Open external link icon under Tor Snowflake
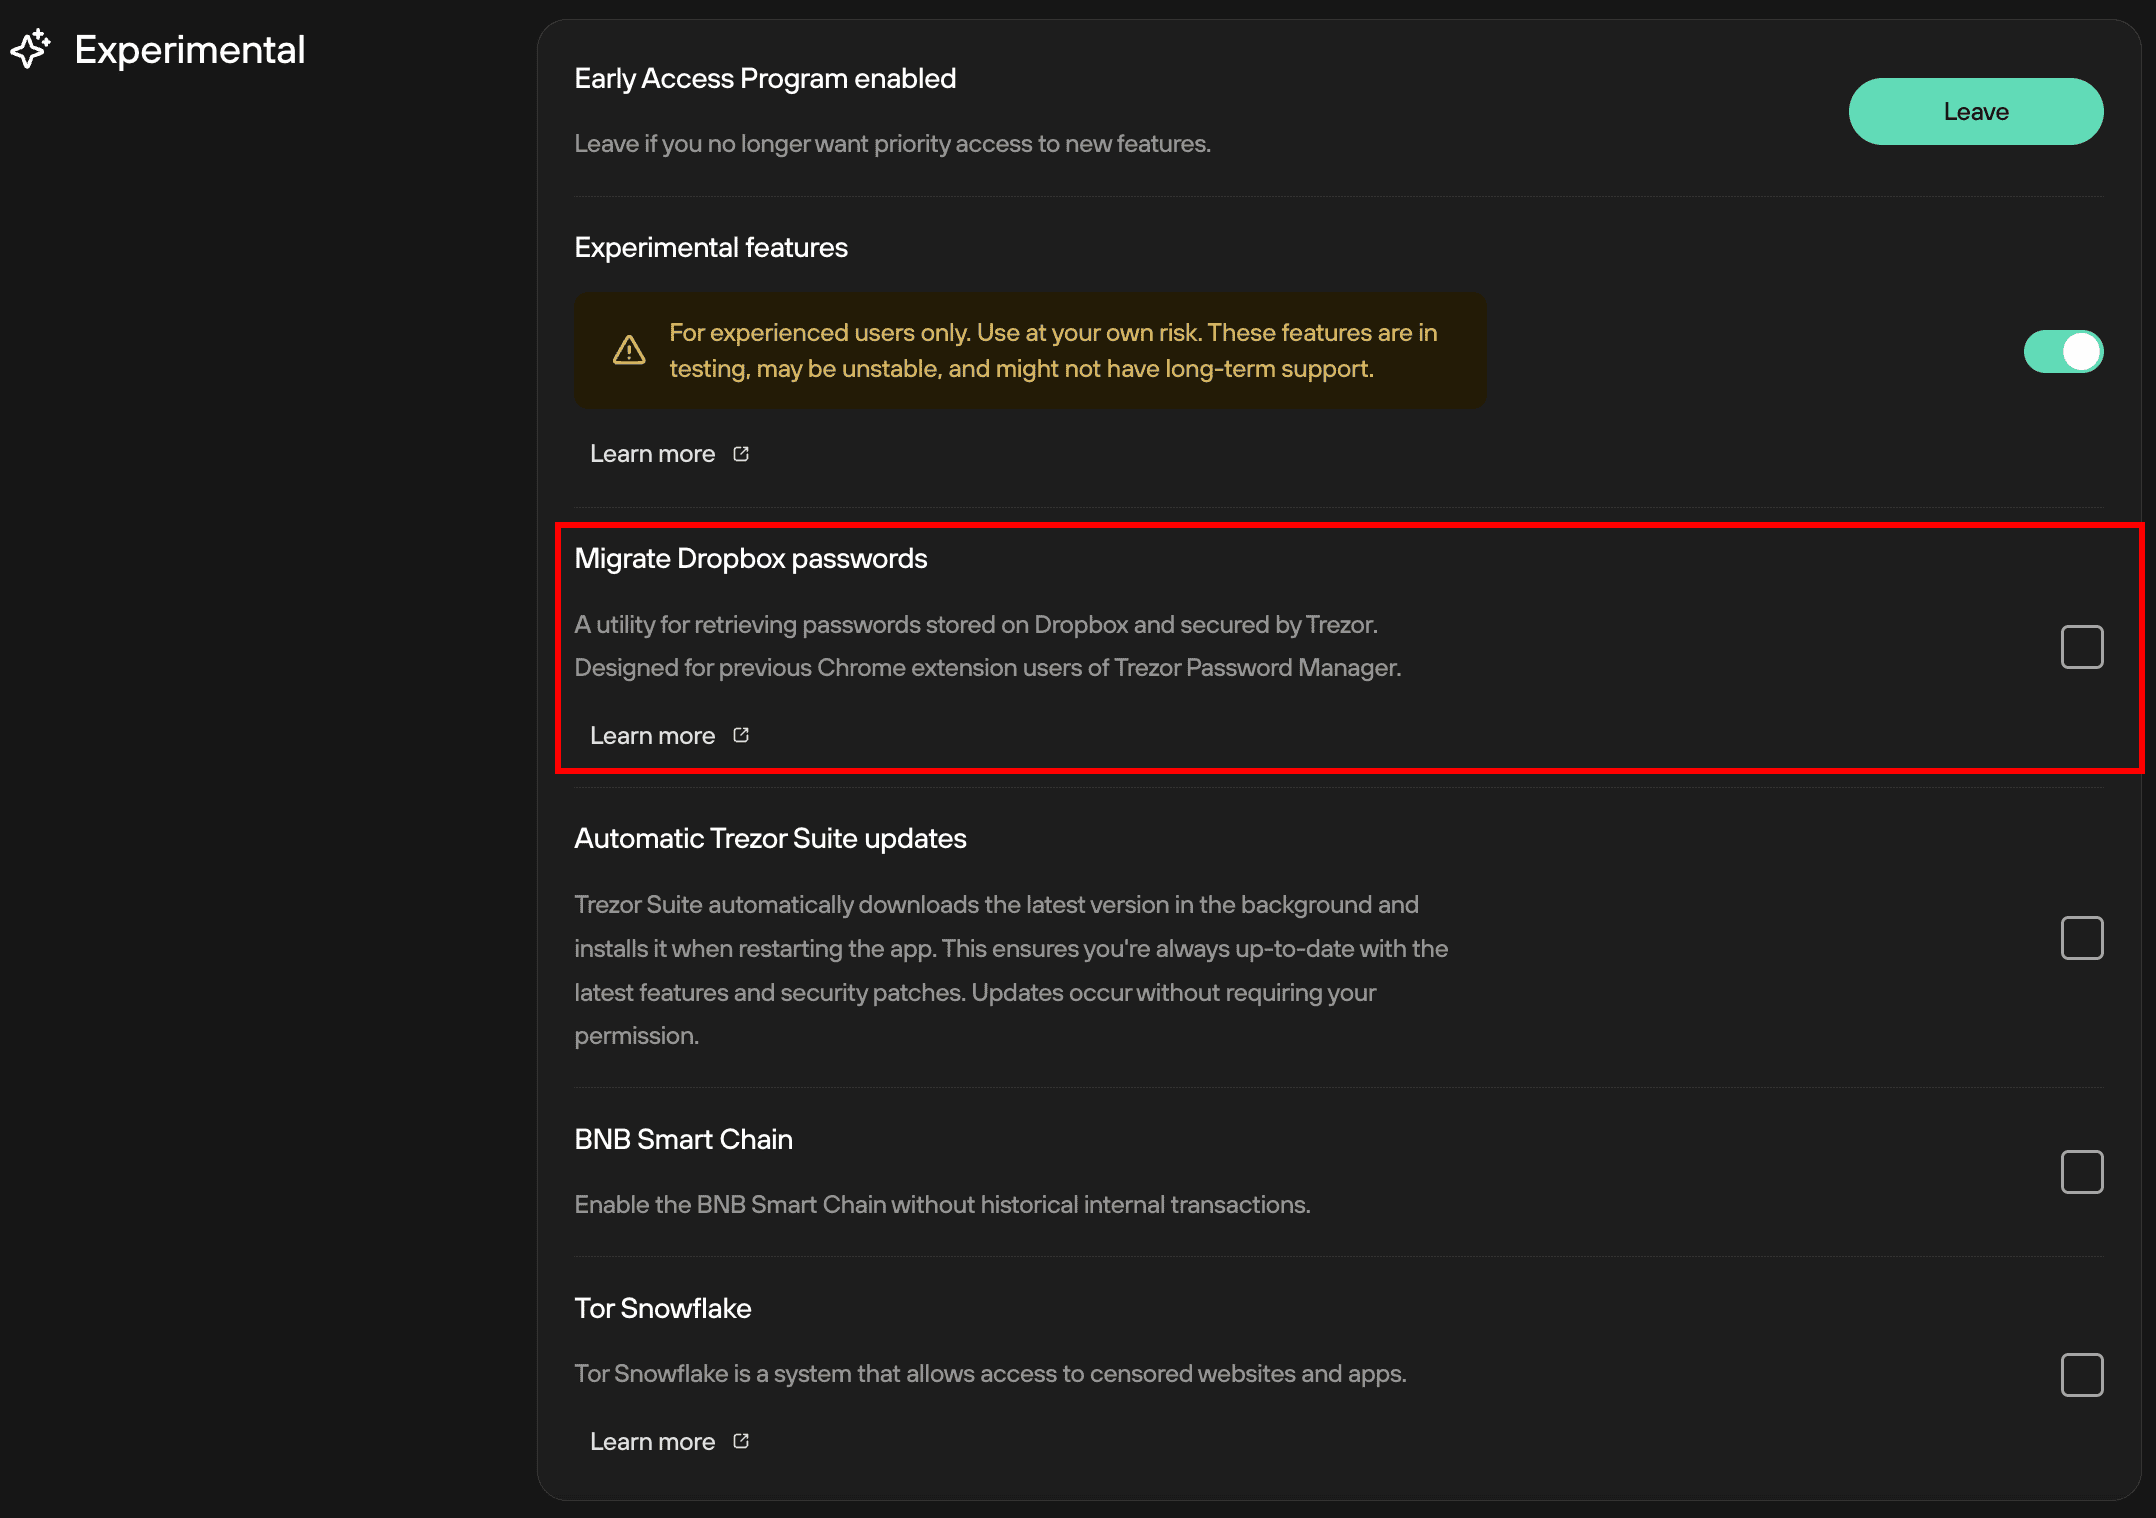The height and width of the screenshot is (1518, 2156). (741, 1441)
